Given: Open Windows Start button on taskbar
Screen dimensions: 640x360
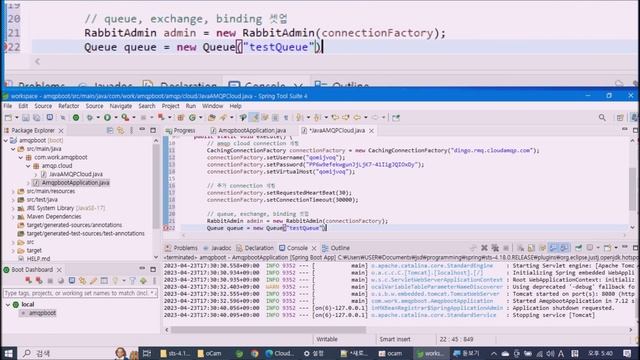Looking at the screenshot, I should [8, 353].
